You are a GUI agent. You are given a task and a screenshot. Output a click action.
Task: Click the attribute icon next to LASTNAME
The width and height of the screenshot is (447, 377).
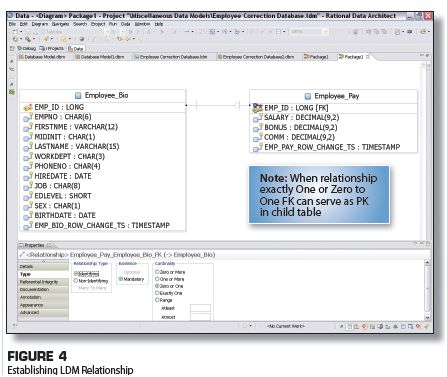pyautogui.click(x=27, y=147)
